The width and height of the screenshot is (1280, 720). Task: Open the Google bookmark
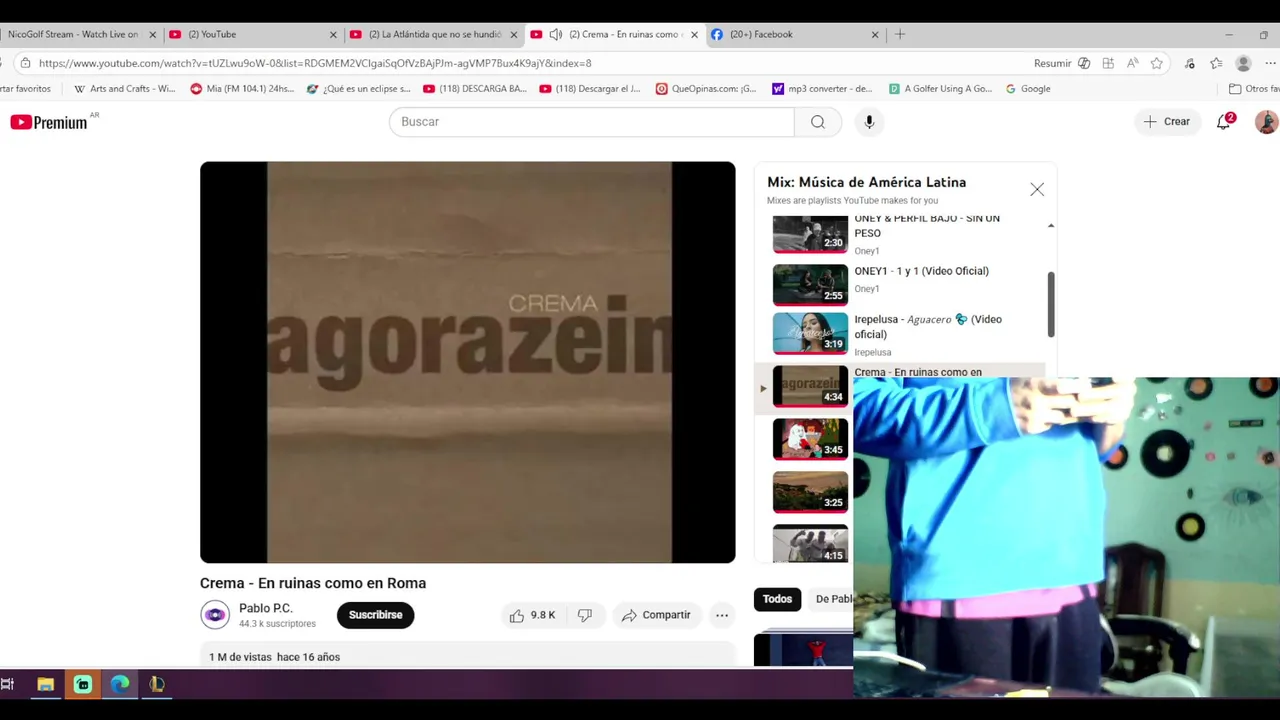1028,88
